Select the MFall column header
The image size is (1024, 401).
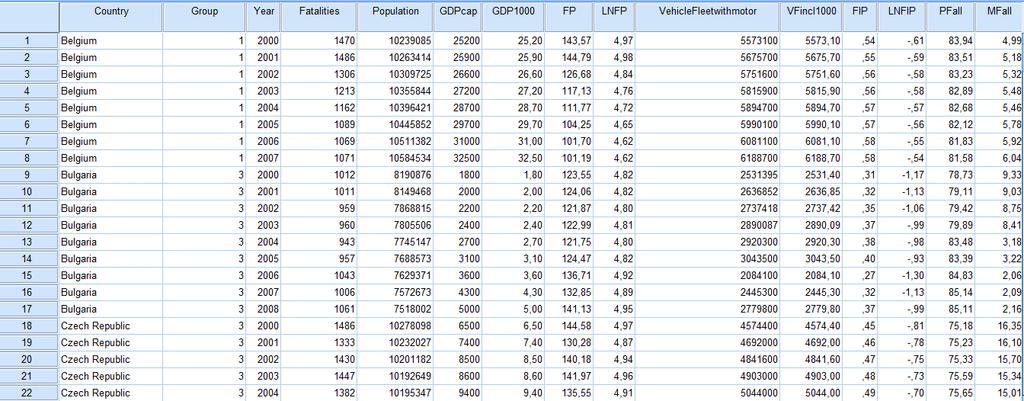coord(999,16)
